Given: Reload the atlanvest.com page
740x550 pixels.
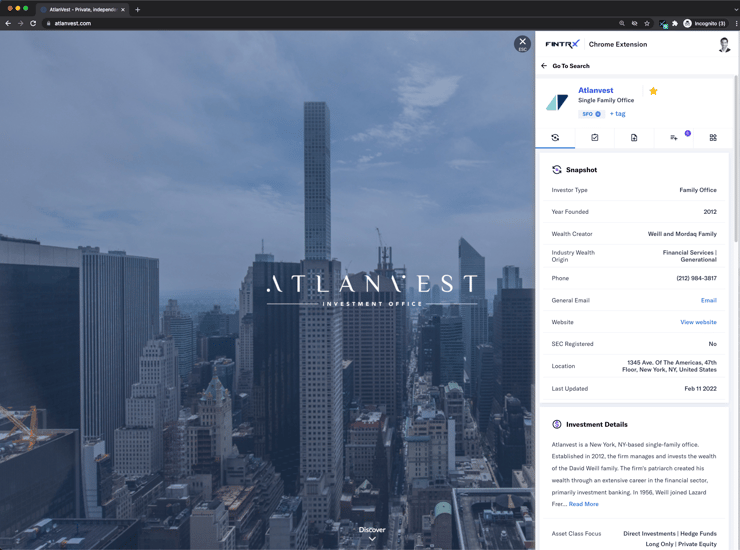Looking at the screenshot, I should [x=33, y=23].
